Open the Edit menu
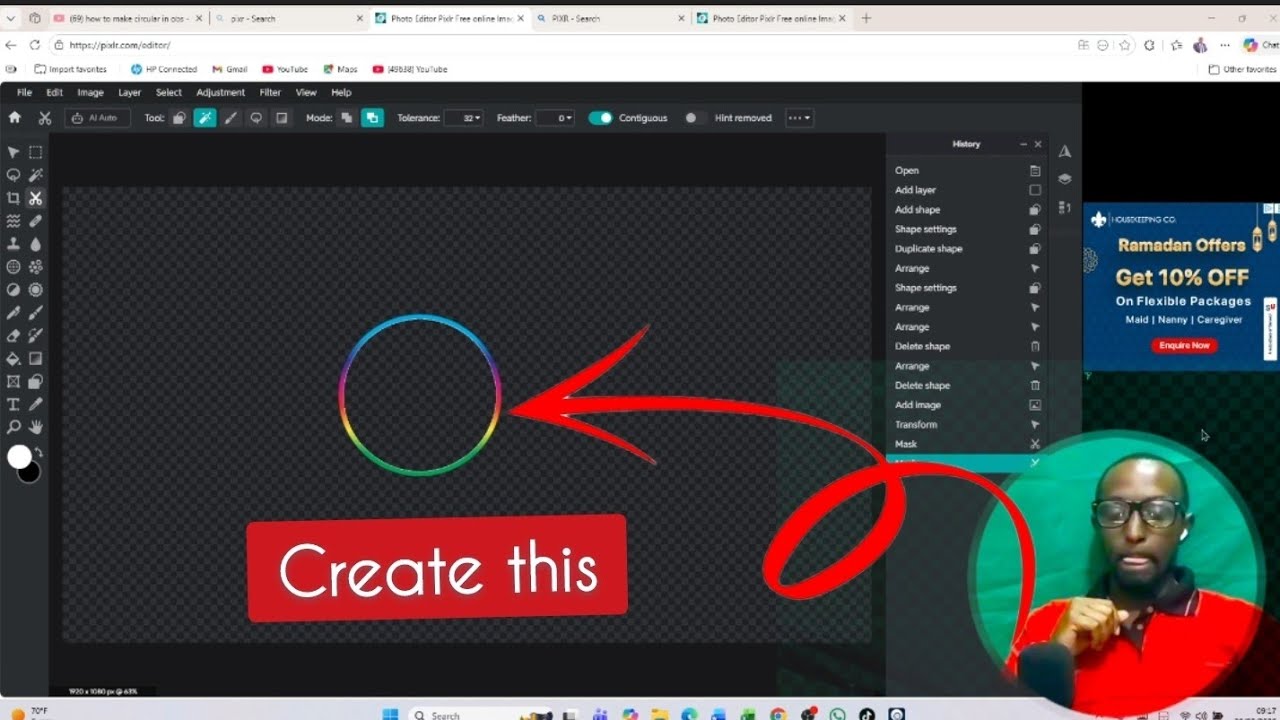Viewport: 1280px width, 720px height. (x=54, y=92)
